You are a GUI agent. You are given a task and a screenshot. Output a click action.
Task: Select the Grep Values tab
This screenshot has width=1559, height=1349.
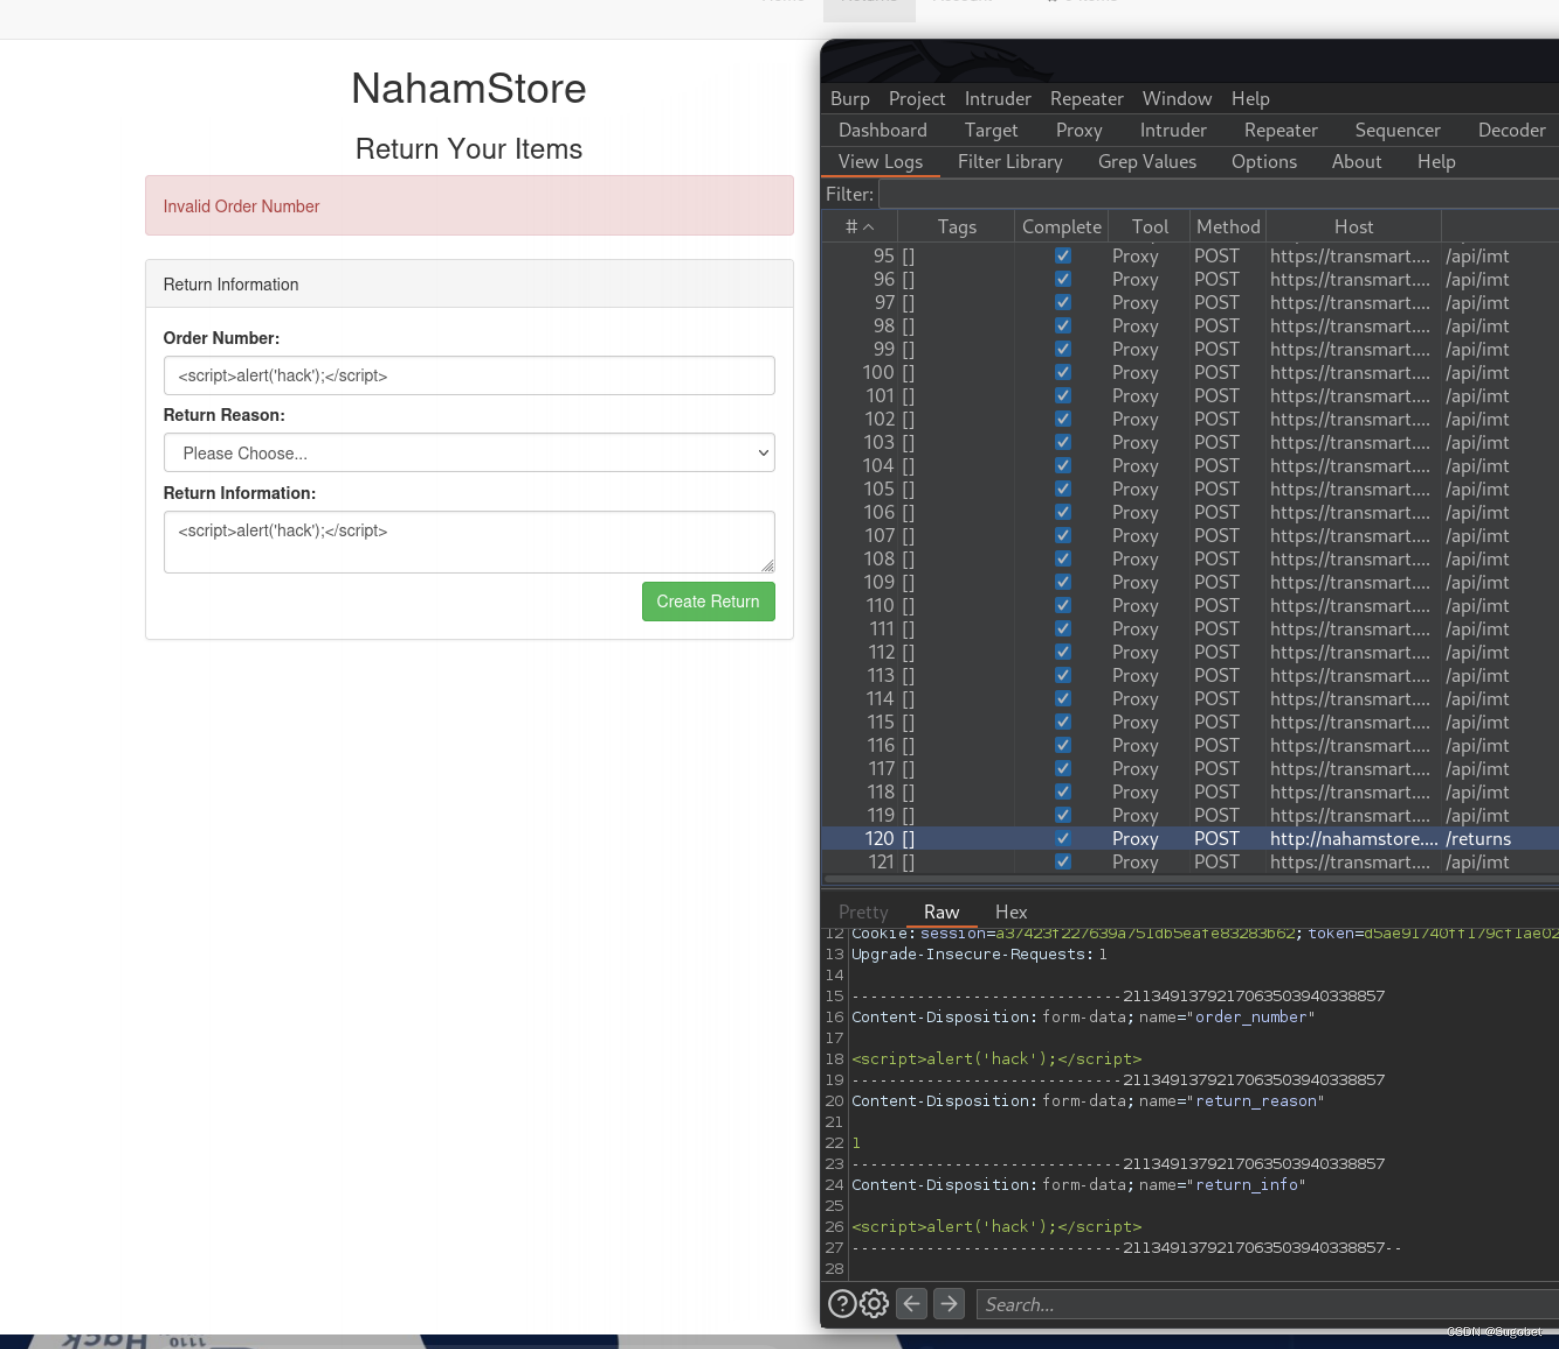click(1147, 162)
